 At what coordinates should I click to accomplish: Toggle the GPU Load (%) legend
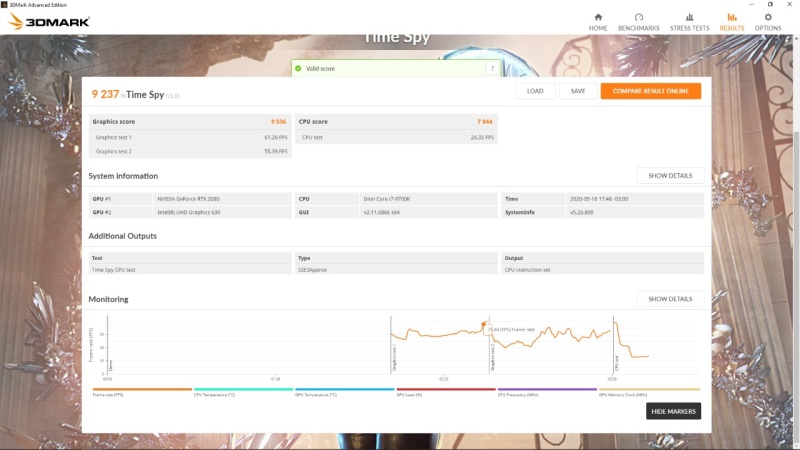[x=446, y=392]
